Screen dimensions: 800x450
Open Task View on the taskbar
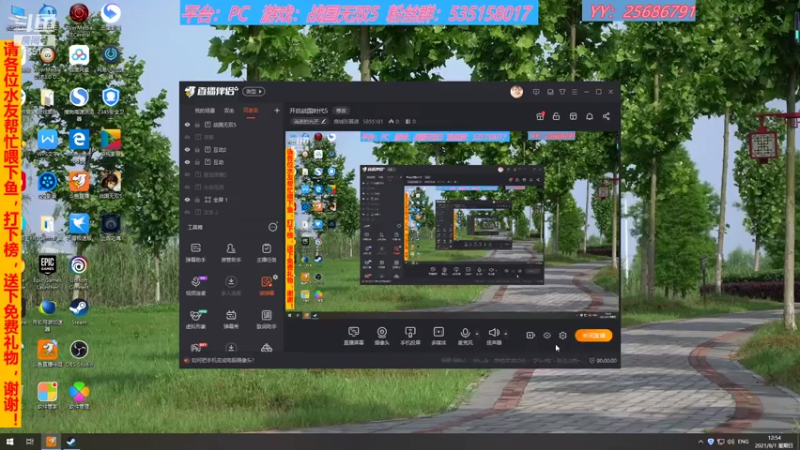30,442
